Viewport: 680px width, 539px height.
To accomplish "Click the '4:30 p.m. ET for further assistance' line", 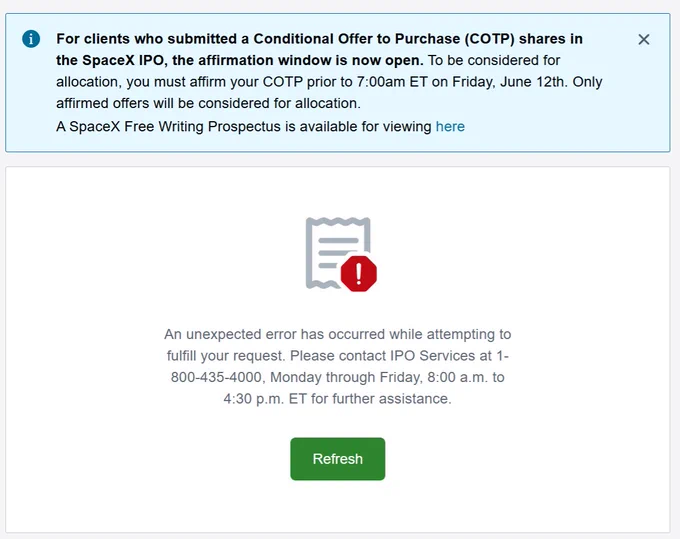I will [x=337, y=399].
